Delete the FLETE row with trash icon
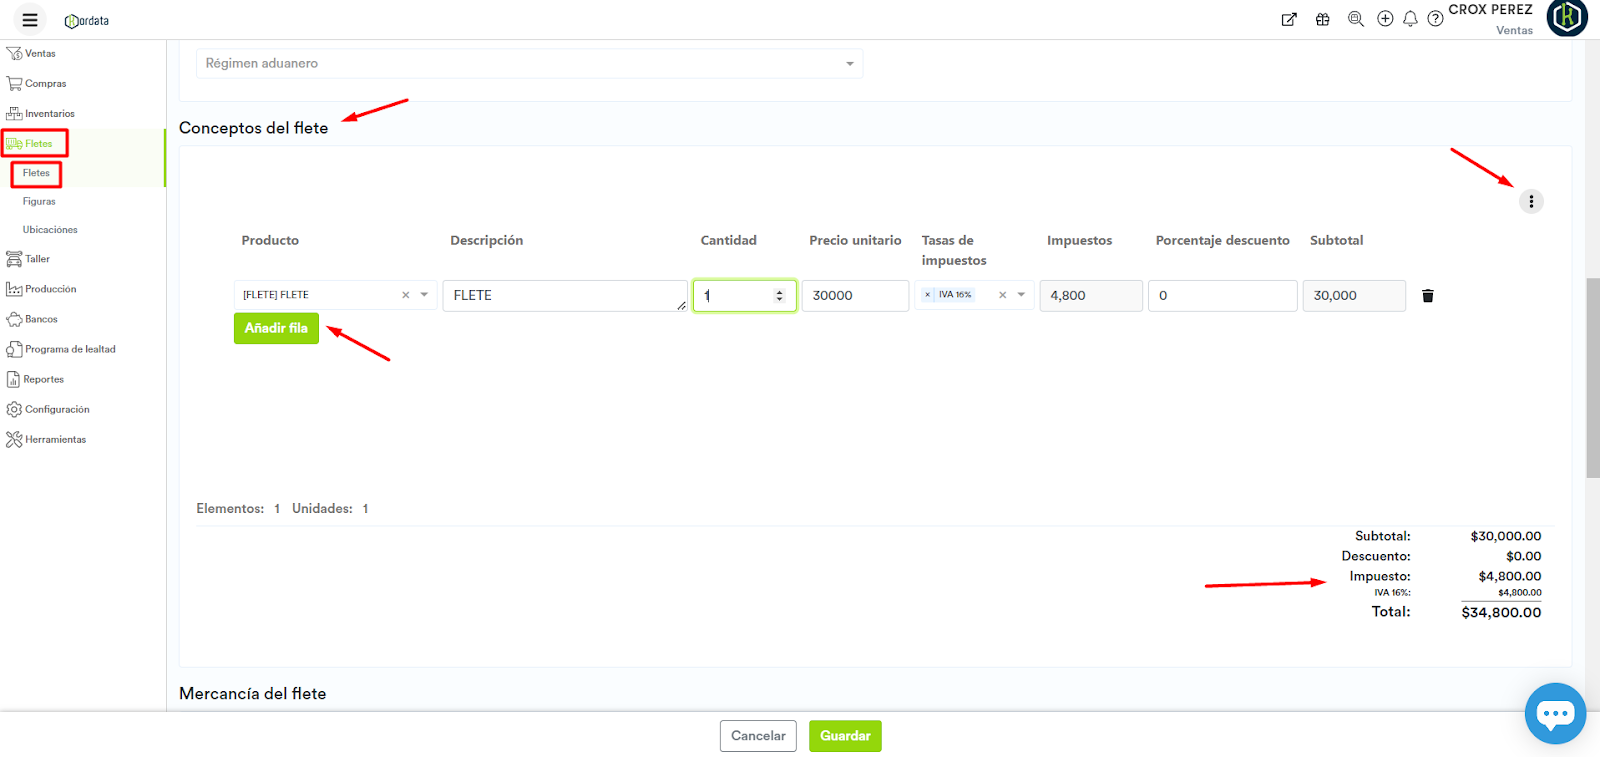The image size is (1600, 757). [x=1428, y=296]
